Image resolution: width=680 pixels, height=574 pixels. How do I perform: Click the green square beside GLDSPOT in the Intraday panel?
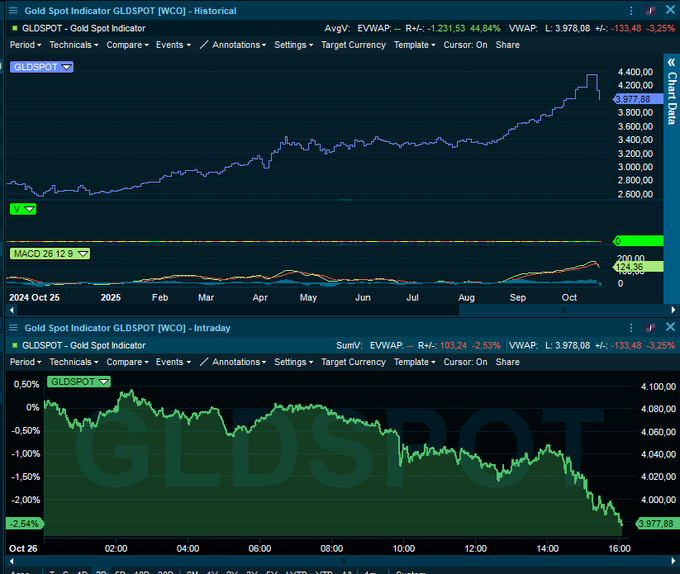(15, 345)
